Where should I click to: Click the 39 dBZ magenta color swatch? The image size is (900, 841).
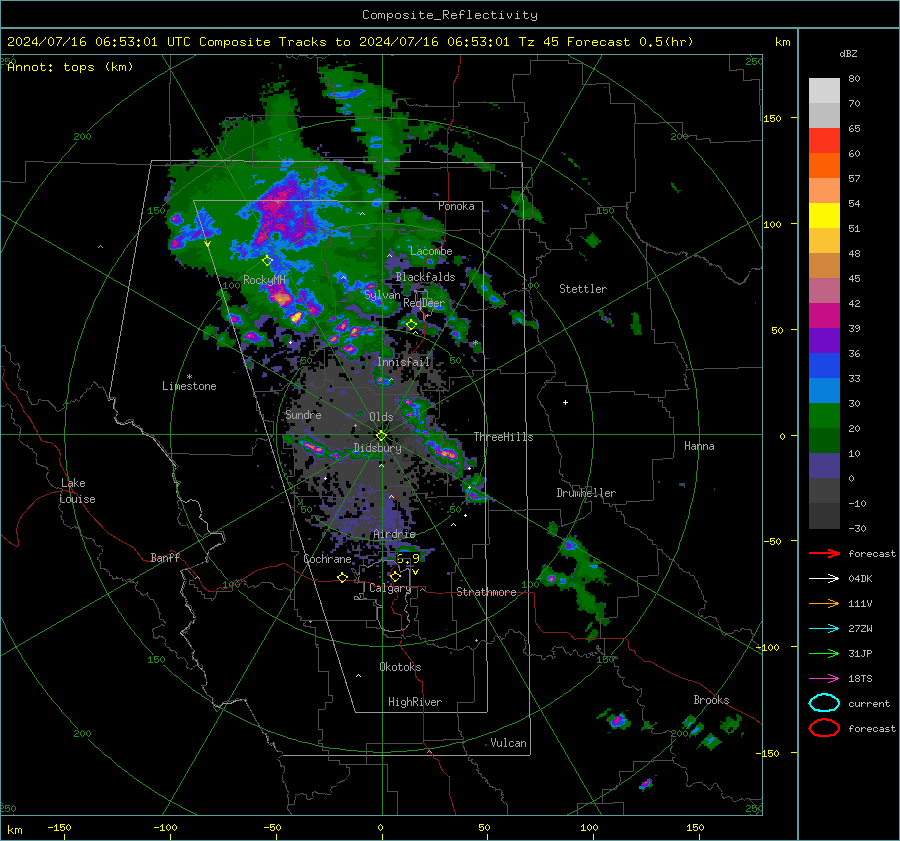coord(824,315)
